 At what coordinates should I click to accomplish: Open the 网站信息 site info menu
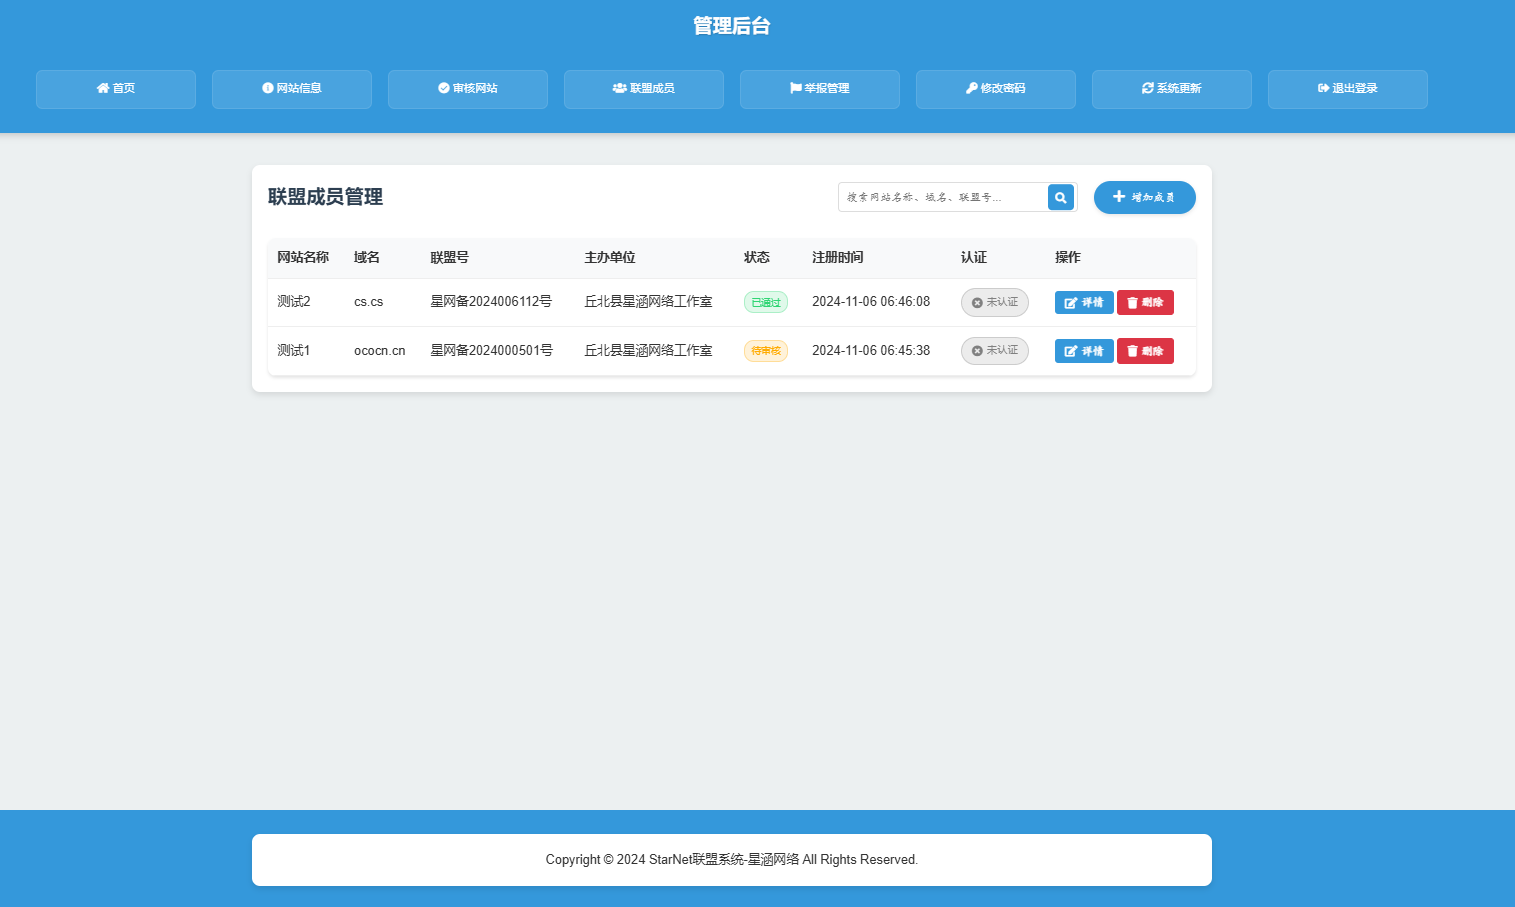coord(292,89)
